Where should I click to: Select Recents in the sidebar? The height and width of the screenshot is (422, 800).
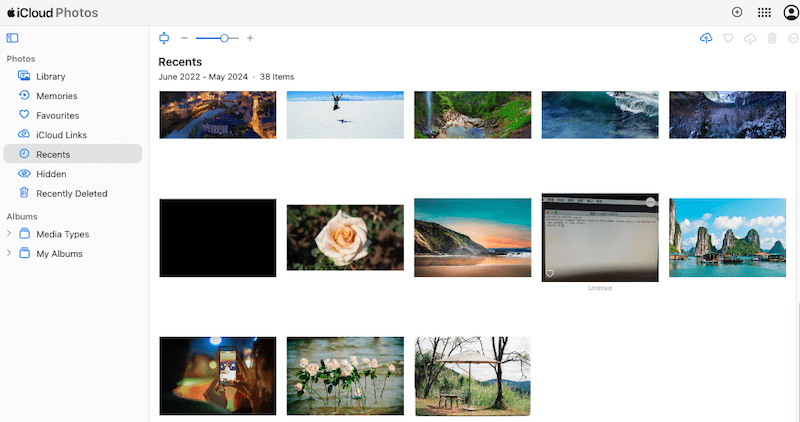(x=72, y=154)
